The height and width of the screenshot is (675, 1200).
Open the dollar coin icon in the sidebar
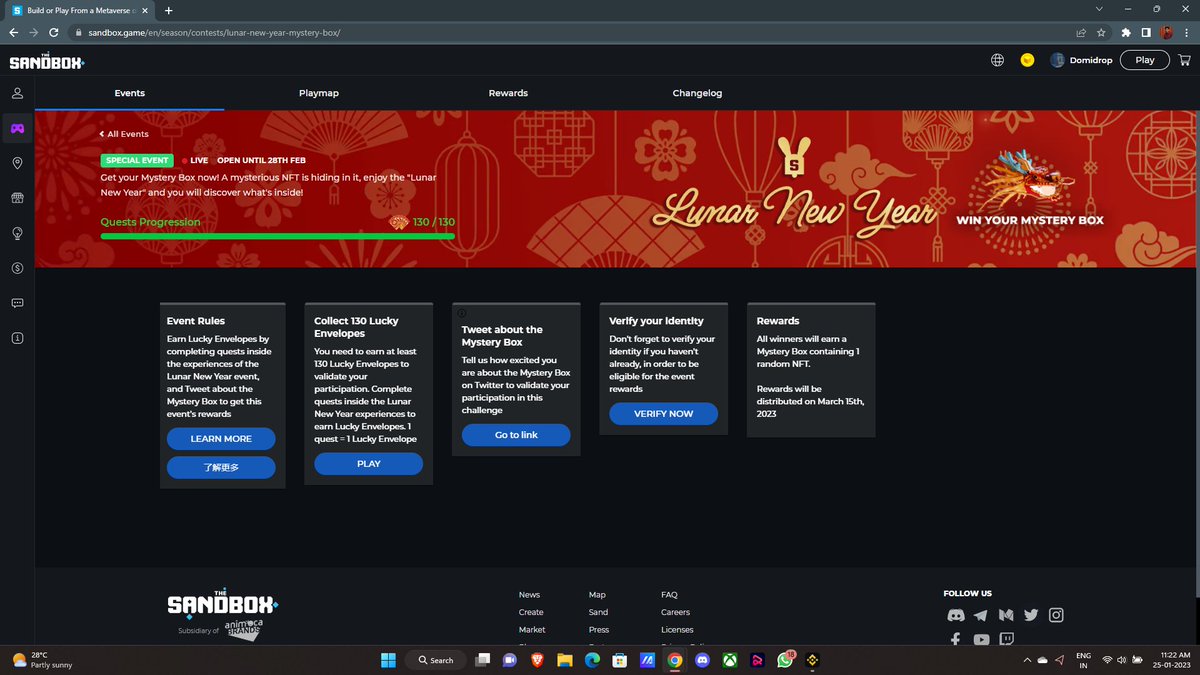(x=17, y=268)
